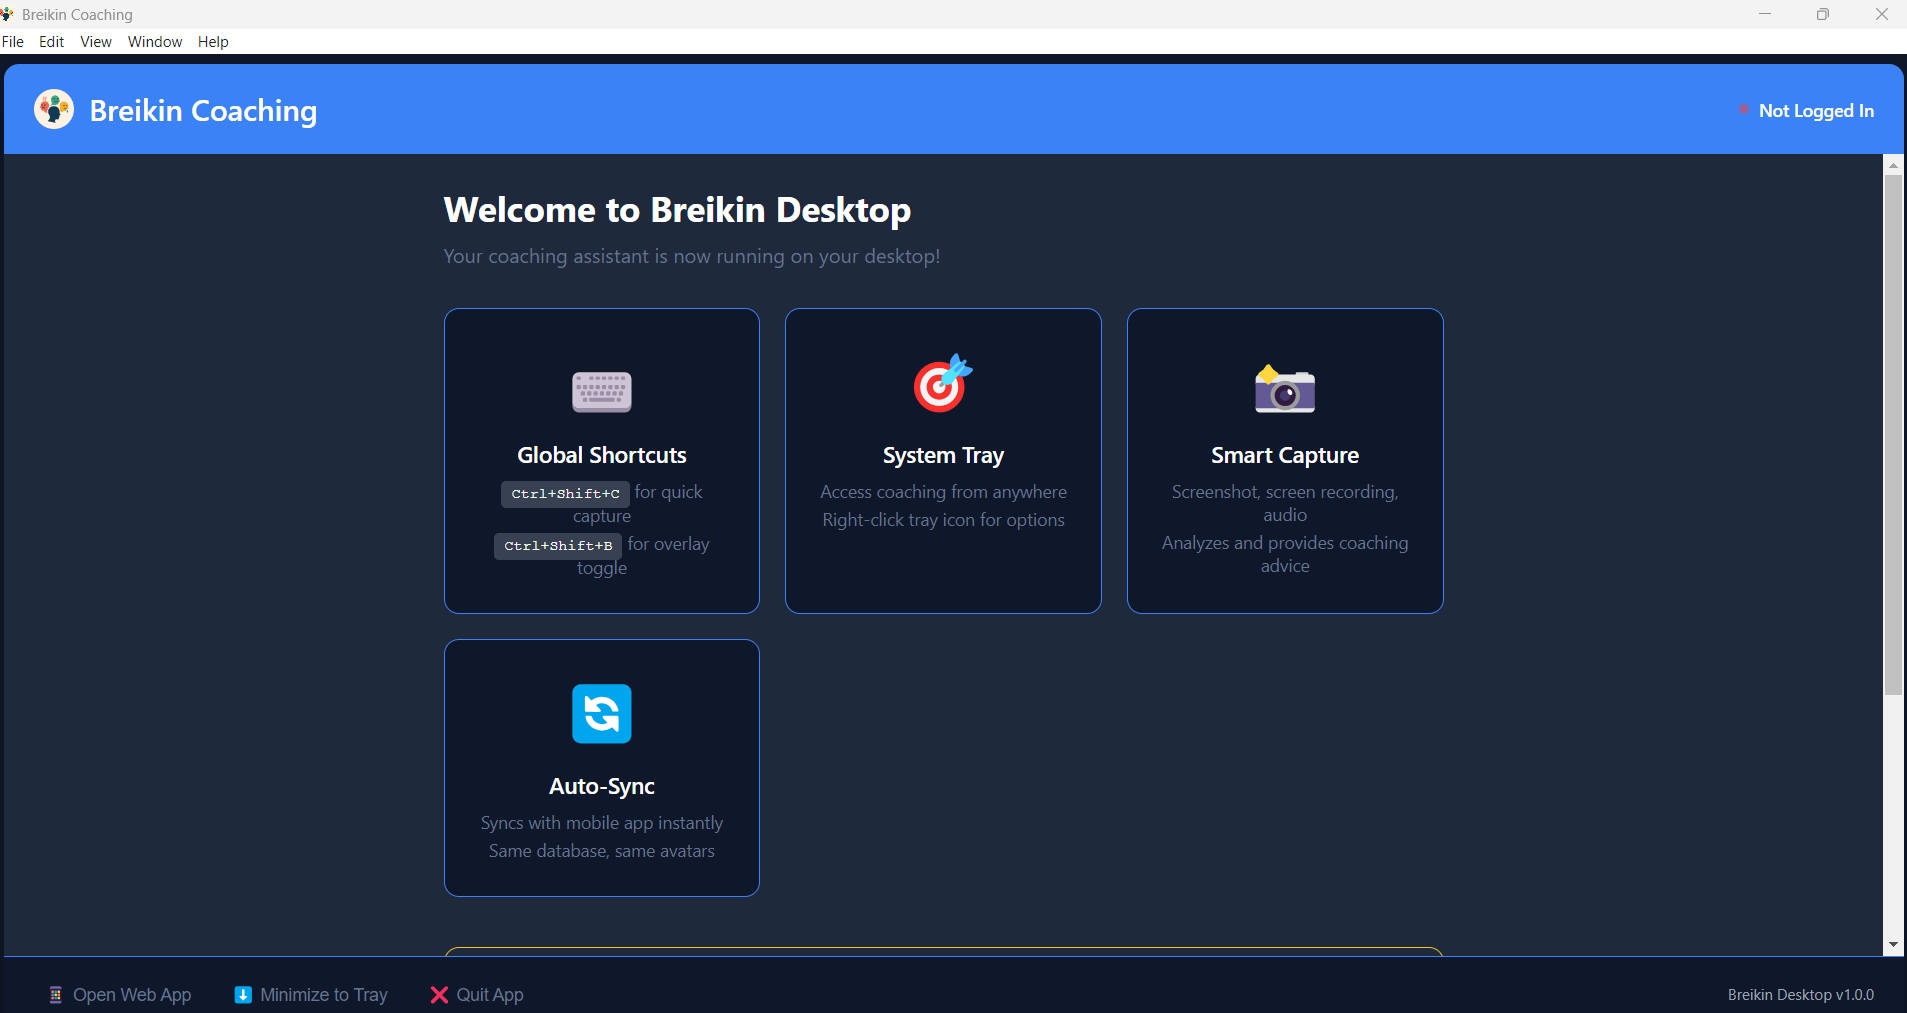Image resolution: width=1907 pixels, height=1013 pixels.
Task: Open the View menu
Action: (95, 41)
